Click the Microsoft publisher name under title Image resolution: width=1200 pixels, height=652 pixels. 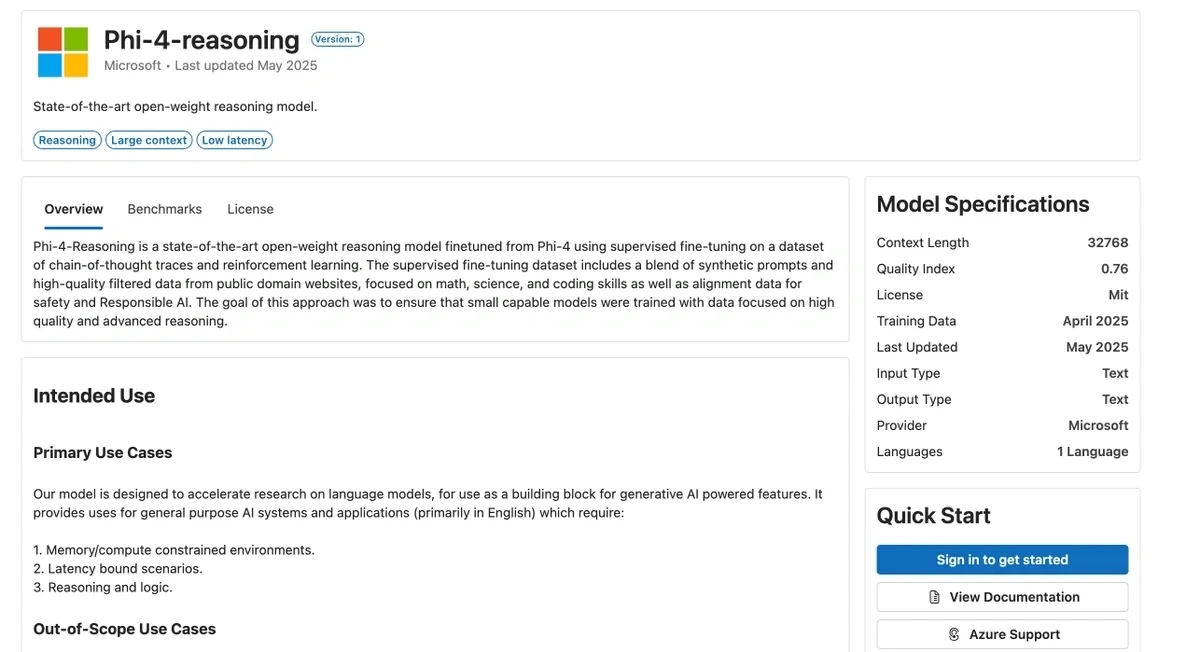(132, 66)
